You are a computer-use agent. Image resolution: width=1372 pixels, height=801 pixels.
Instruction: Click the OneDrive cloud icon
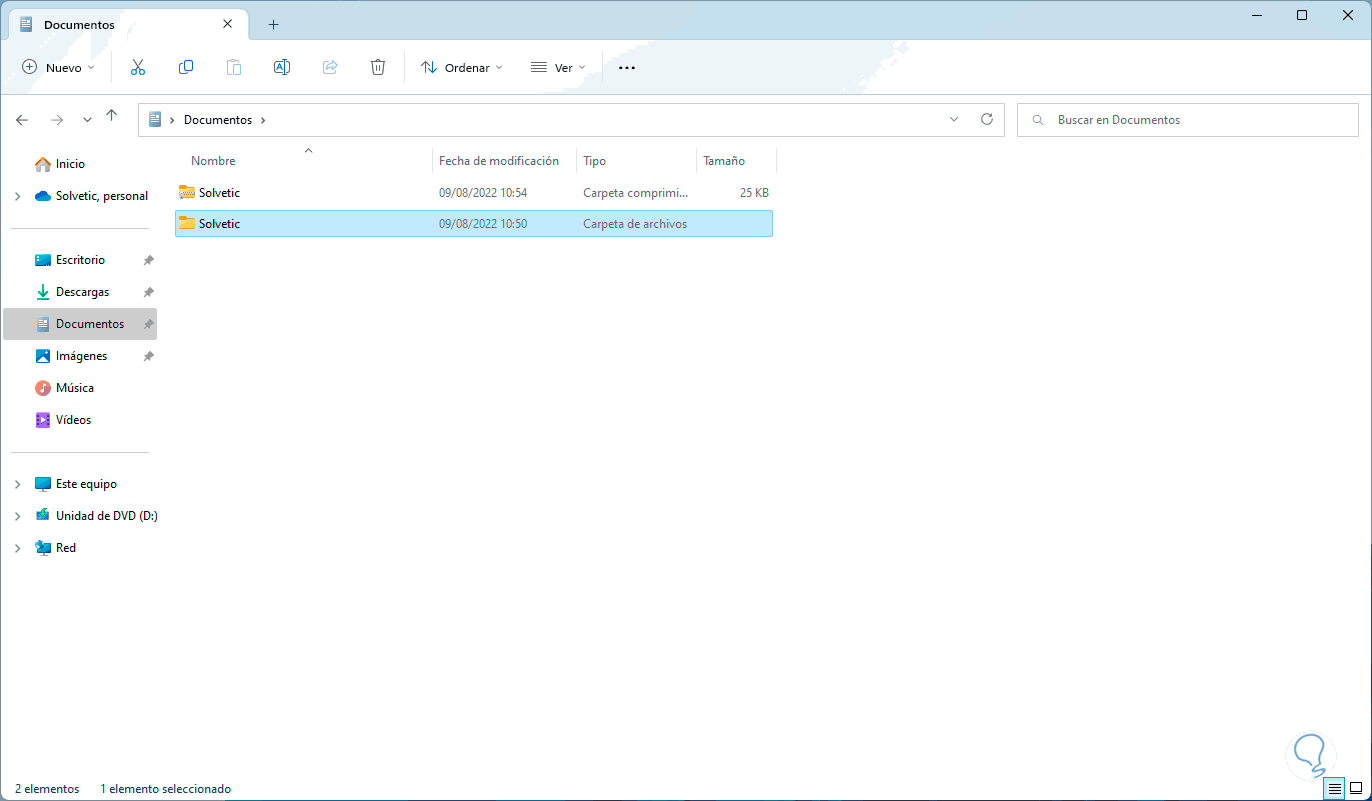(x=43, y=196)
